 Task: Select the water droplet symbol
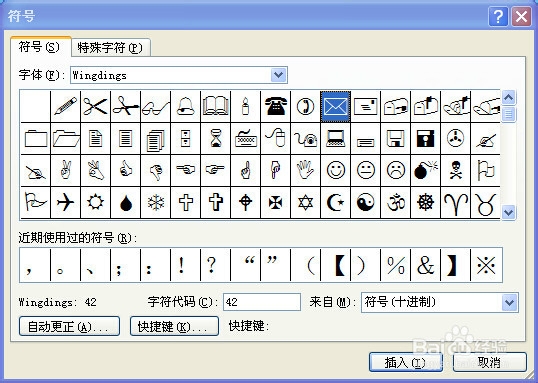[x=126, y=202]
